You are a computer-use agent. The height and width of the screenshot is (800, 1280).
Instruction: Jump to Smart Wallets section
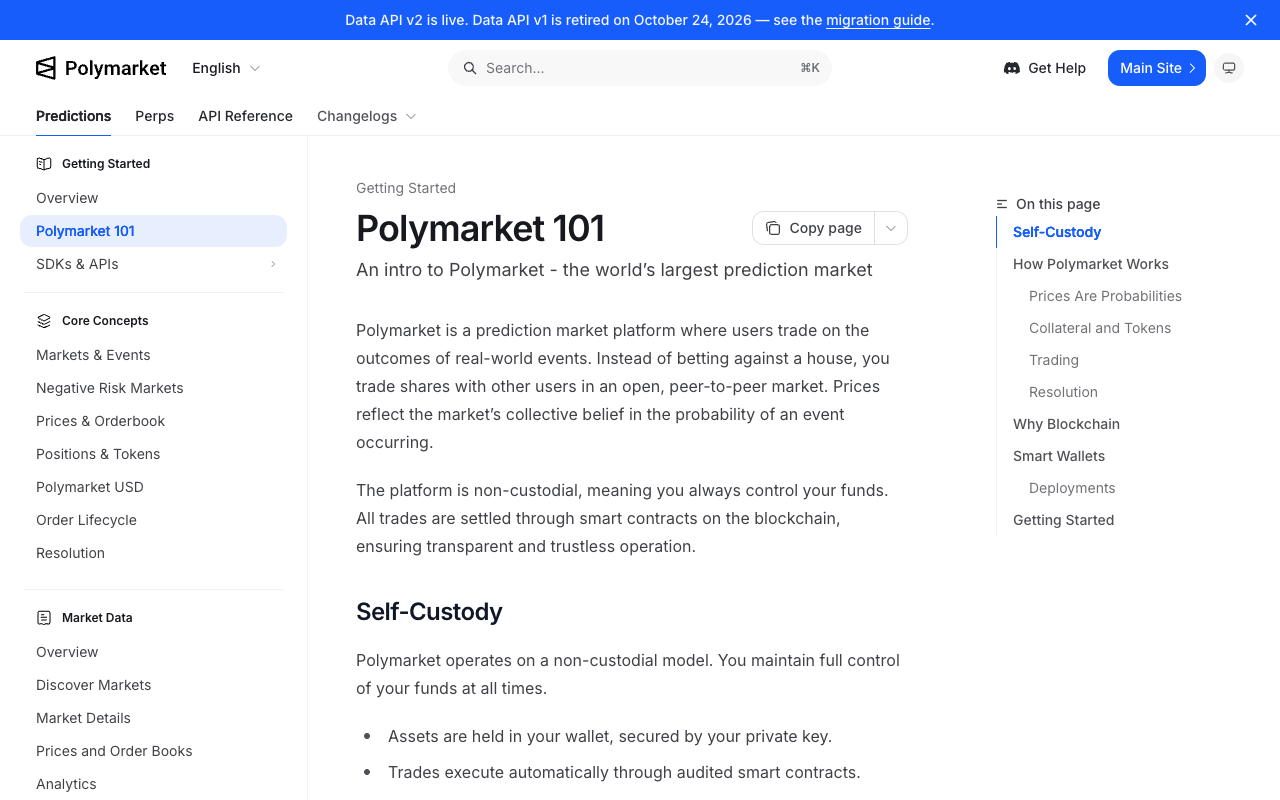(x=1059, y=456)
